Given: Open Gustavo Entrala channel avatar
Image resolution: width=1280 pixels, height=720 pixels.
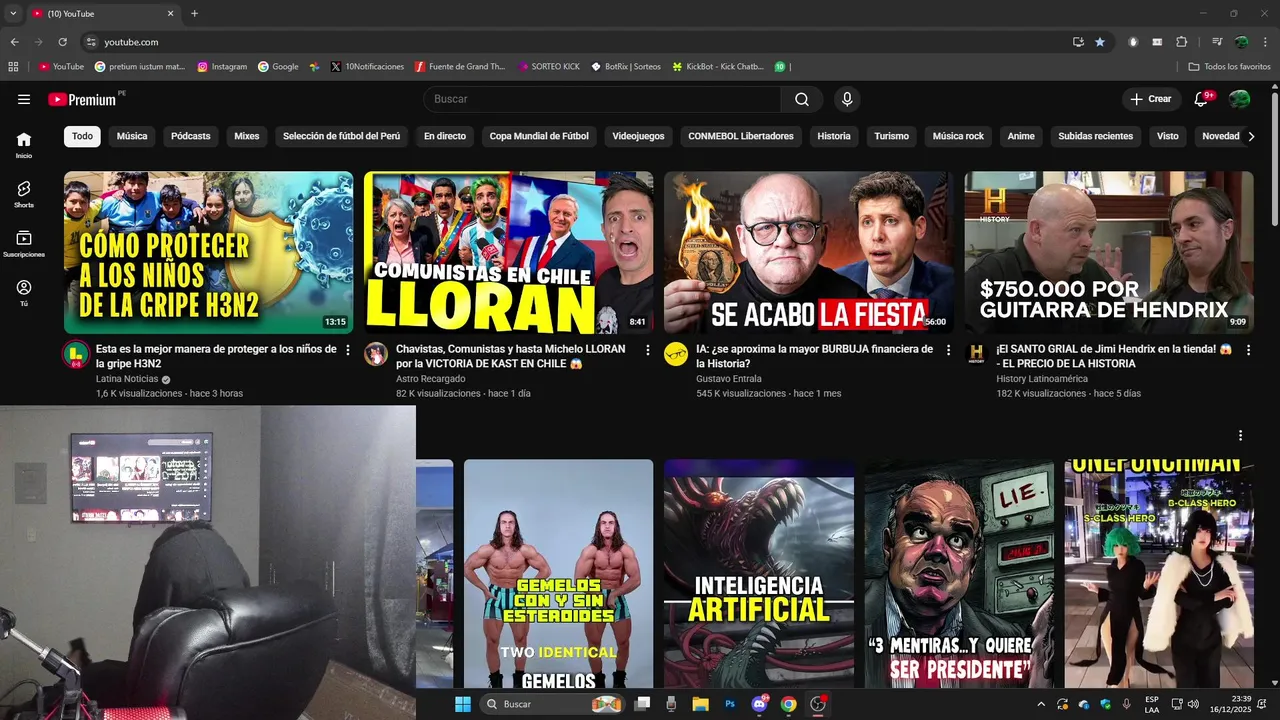Looking at the screenshot, I should point(676,354).
